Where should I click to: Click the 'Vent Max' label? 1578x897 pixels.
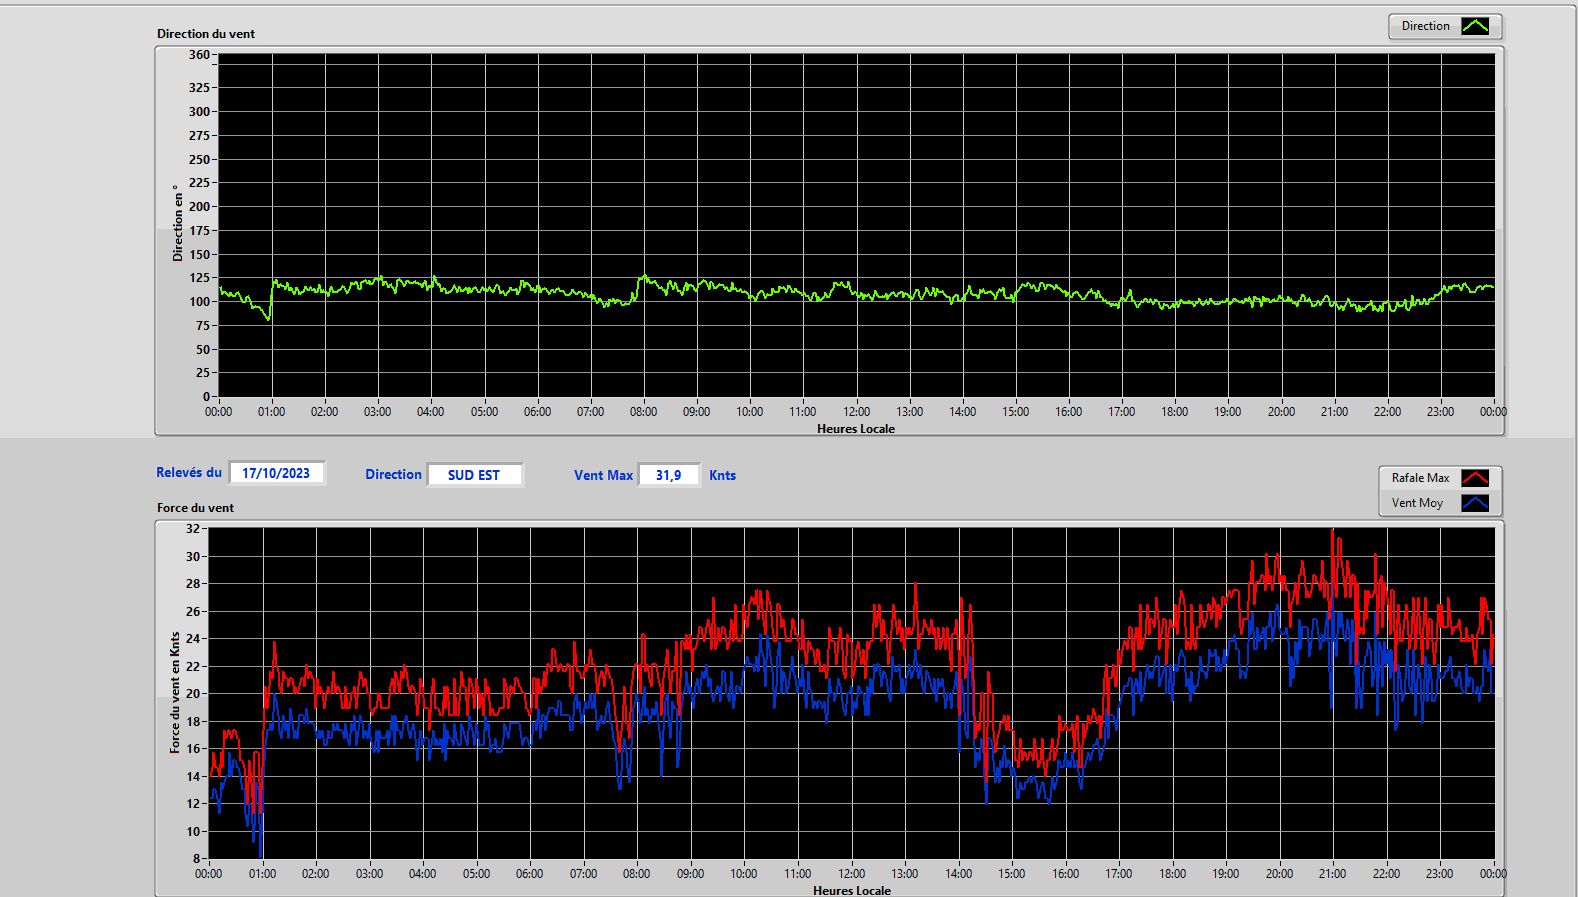[x=603, y=476]
